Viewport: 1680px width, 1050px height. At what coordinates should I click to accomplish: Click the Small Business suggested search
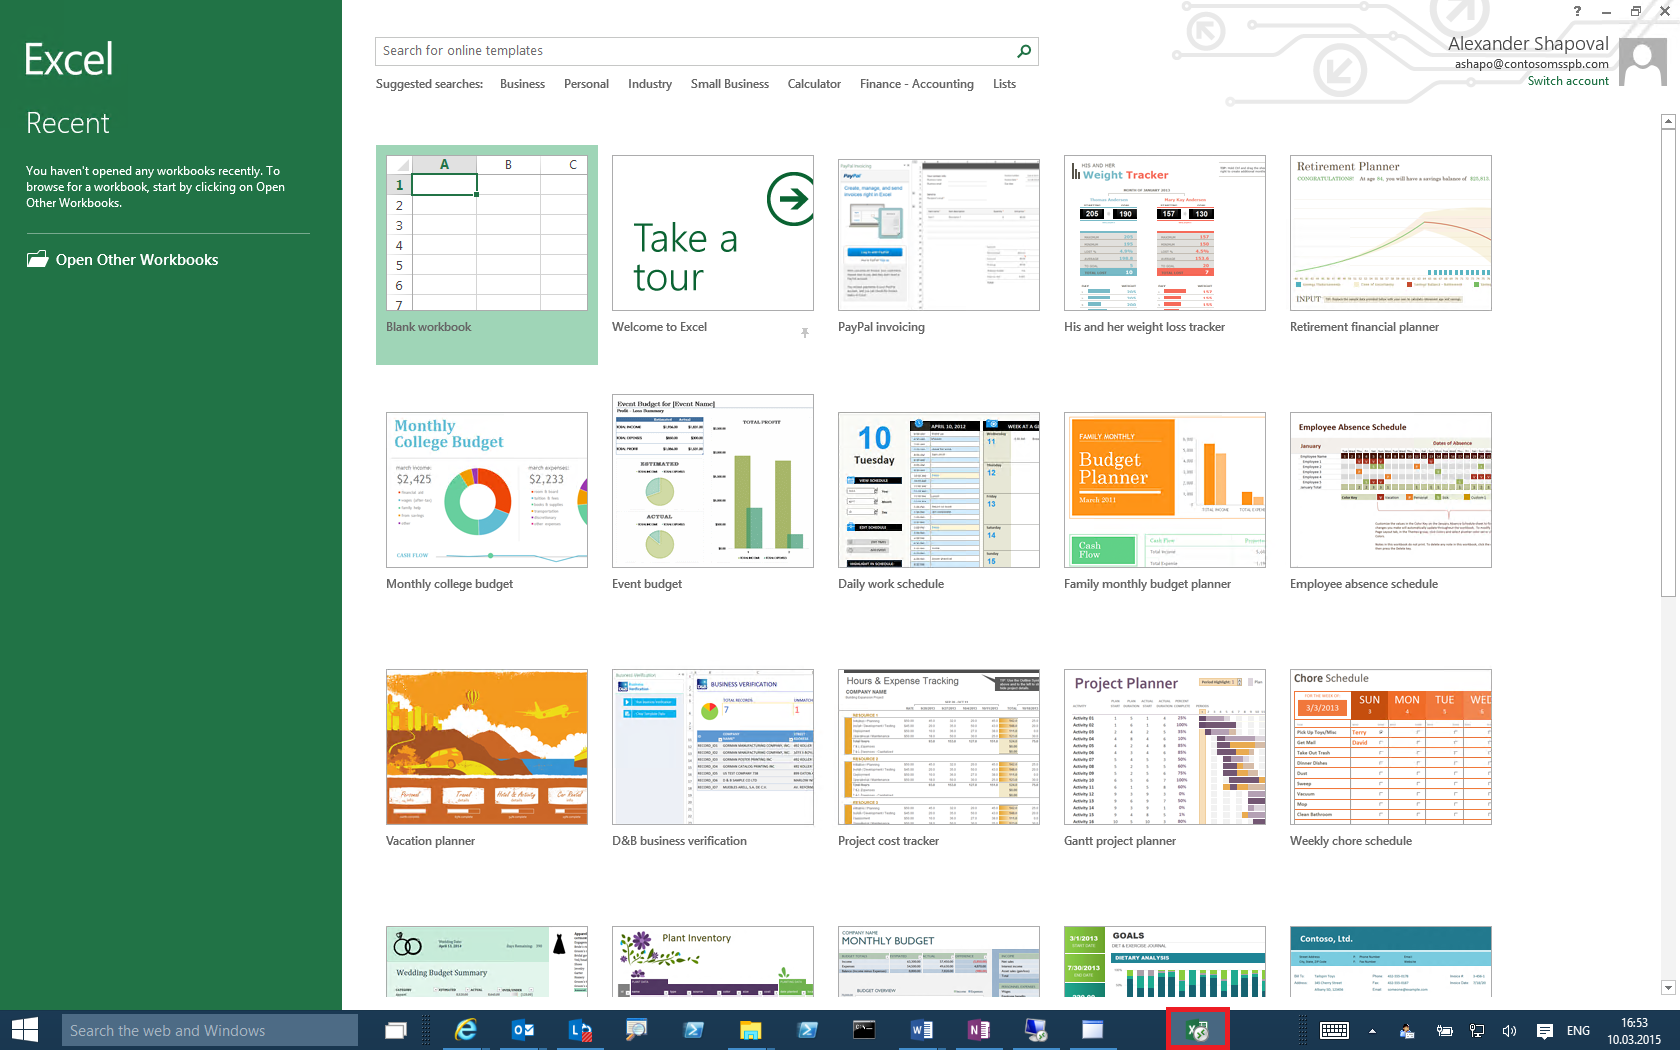coord(730,84)
